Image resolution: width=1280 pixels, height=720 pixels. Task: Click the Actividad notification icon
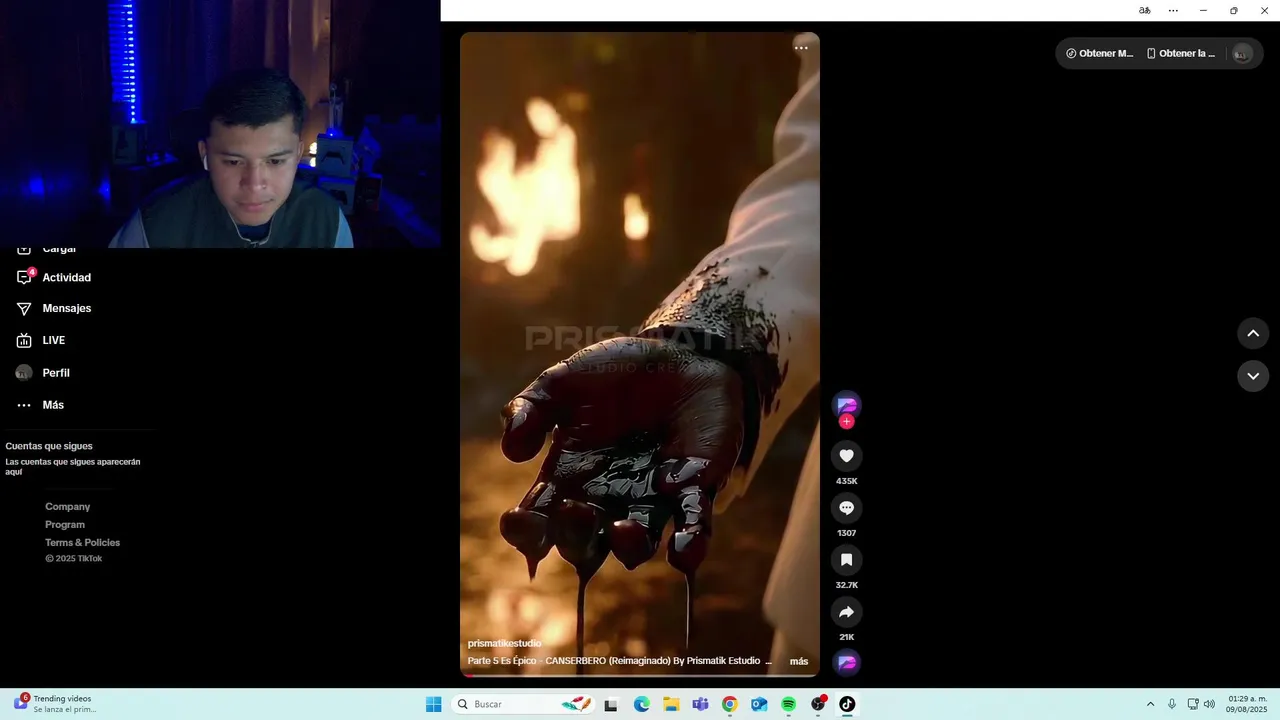tap(24, 277)
